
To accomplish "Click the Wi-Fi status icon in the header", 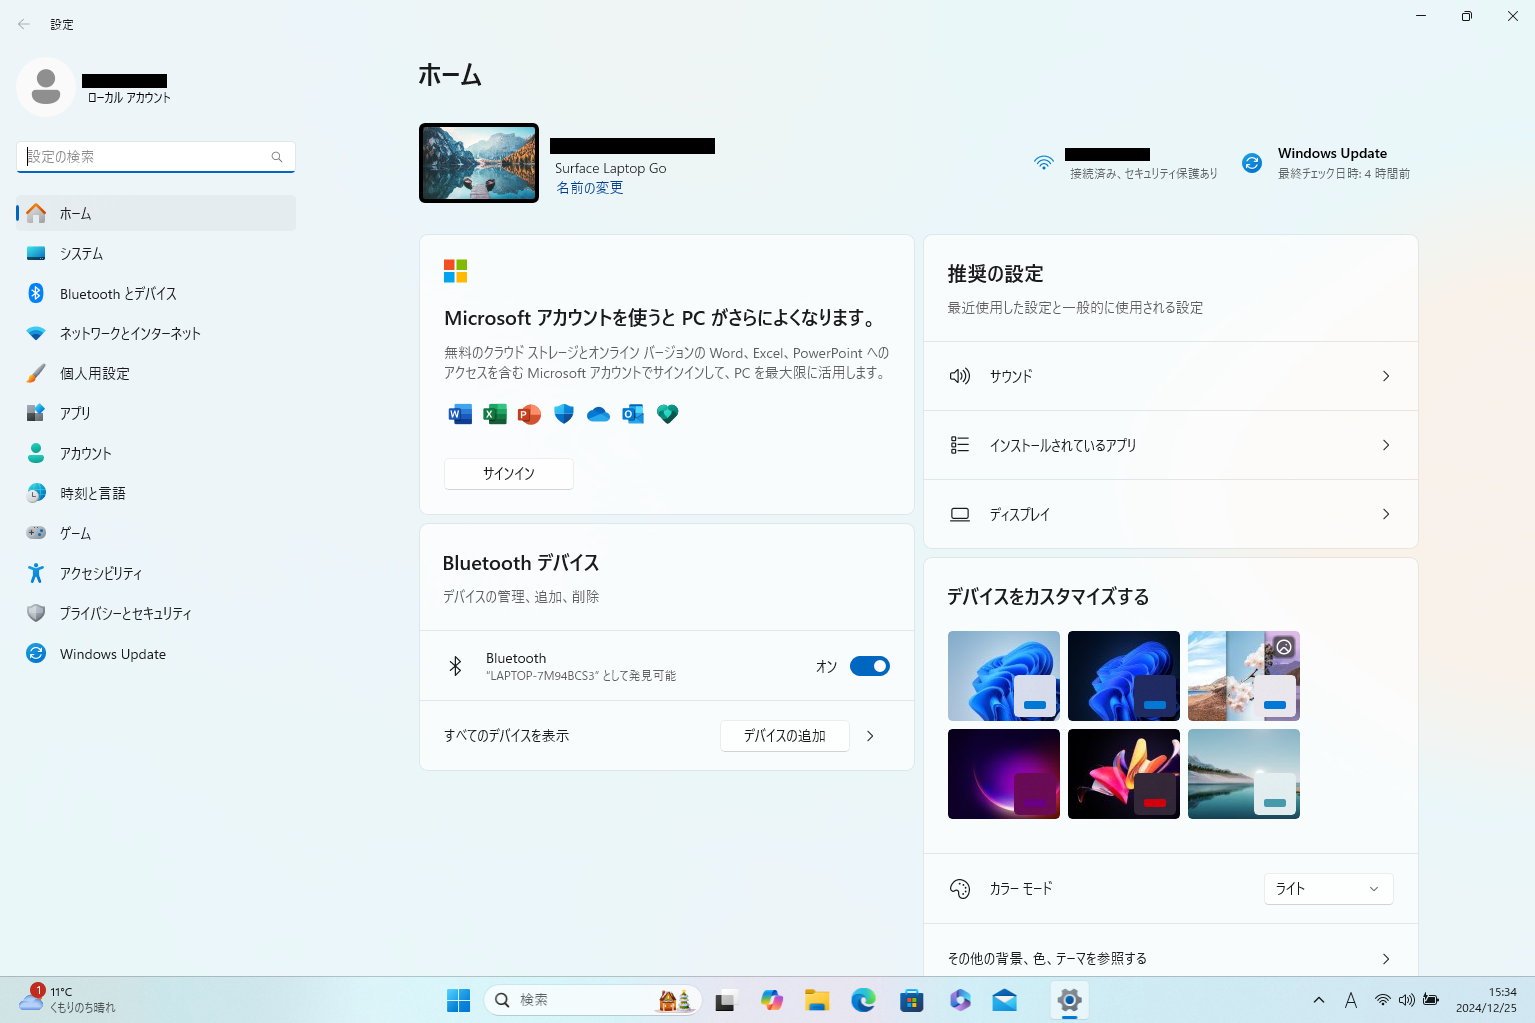I will pos(1043,163).
